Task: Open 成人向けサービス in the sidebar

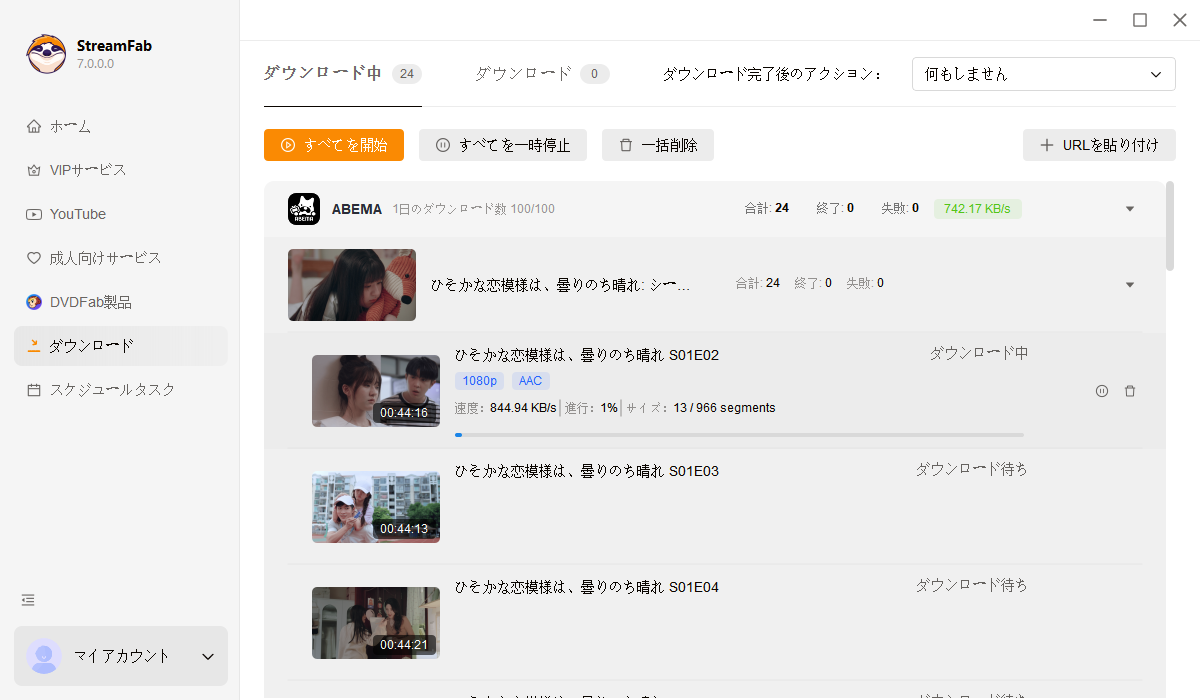Action: 104,258
